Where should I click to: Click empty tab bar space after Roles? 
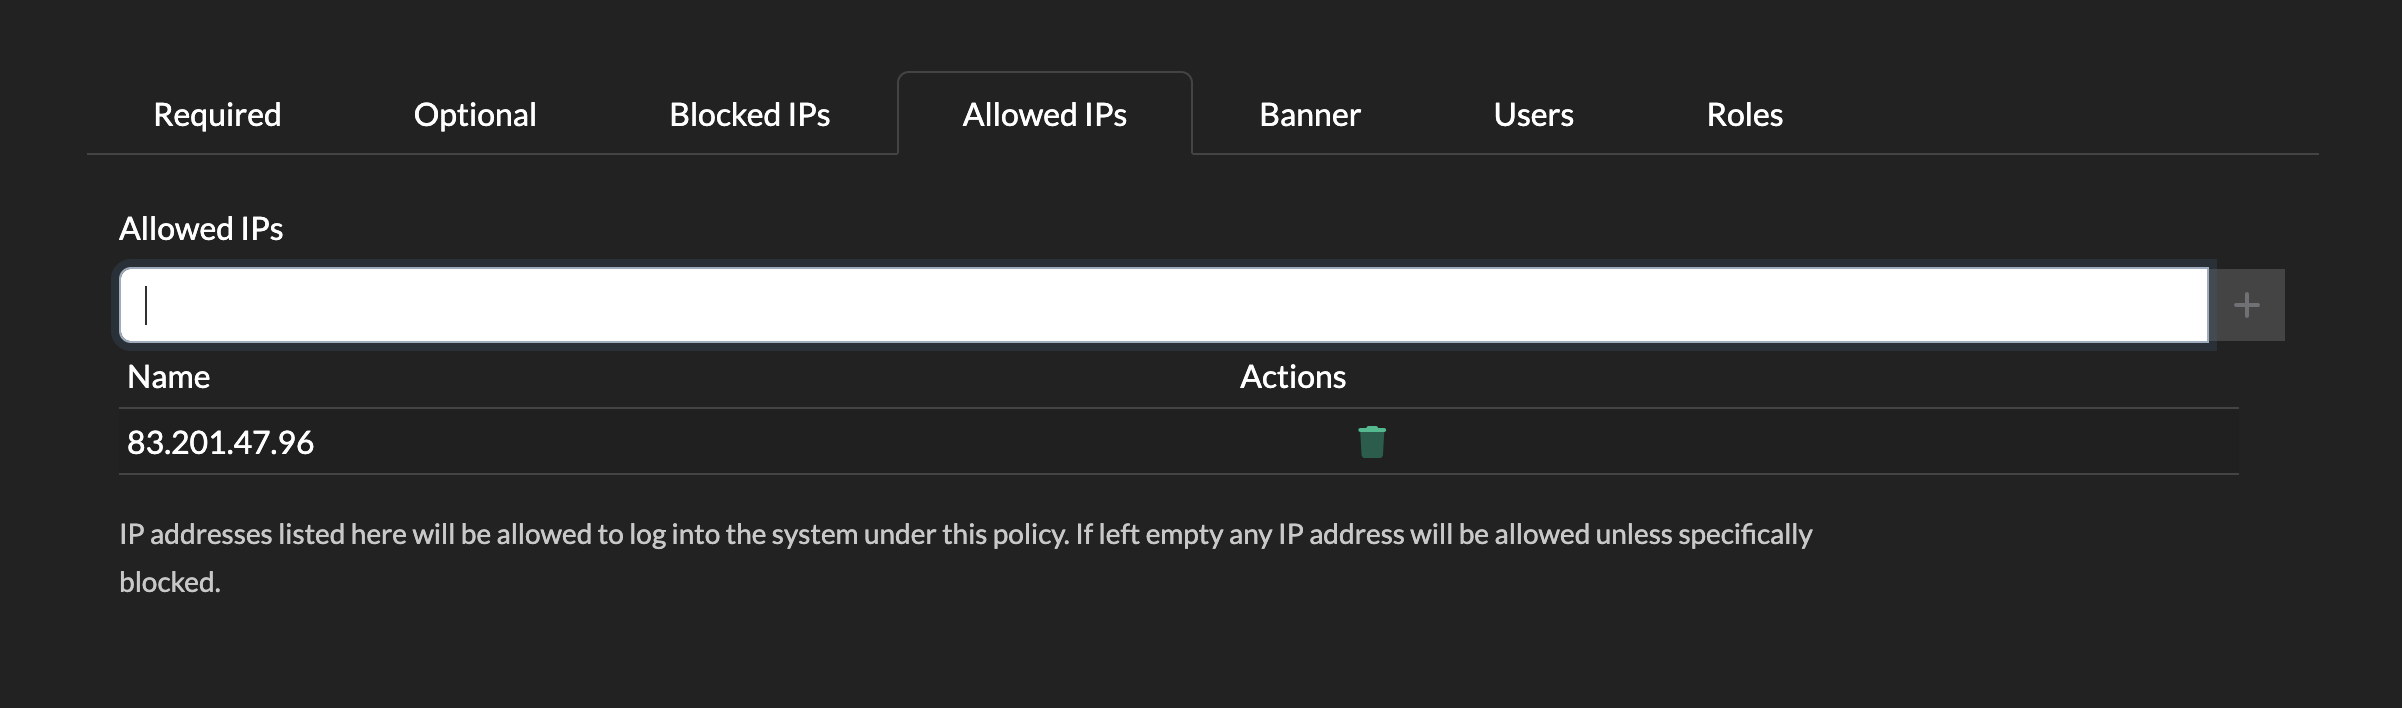point(2050,115)
